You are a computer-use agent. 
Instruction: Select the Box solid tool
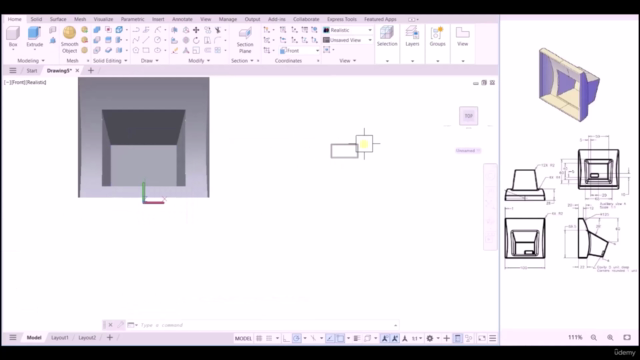[x=13, y=36]
